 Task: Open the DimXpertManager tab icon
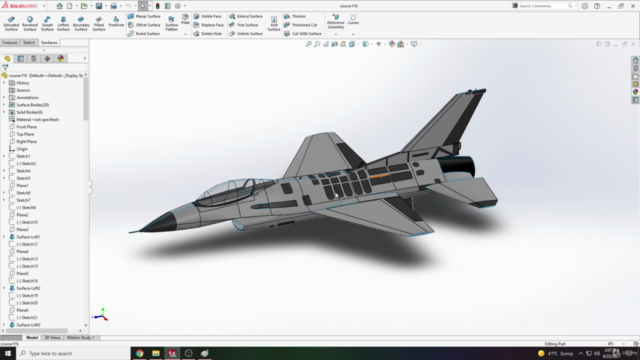[47, 58]
